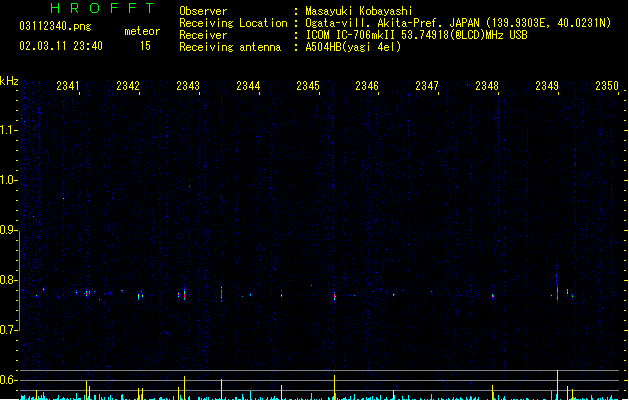Click the 2345 time axis label

(x=308, y=86)
